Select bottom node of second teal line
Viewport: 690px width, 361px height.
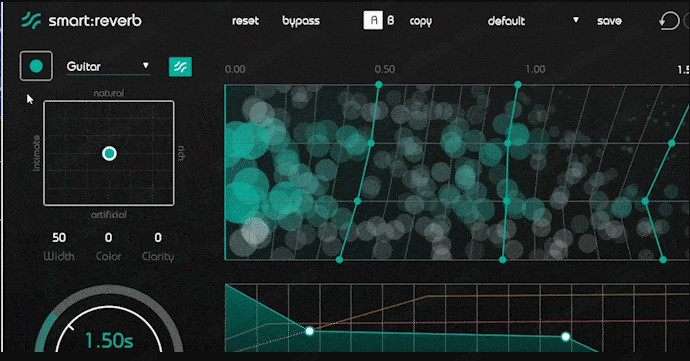(503, 260)
